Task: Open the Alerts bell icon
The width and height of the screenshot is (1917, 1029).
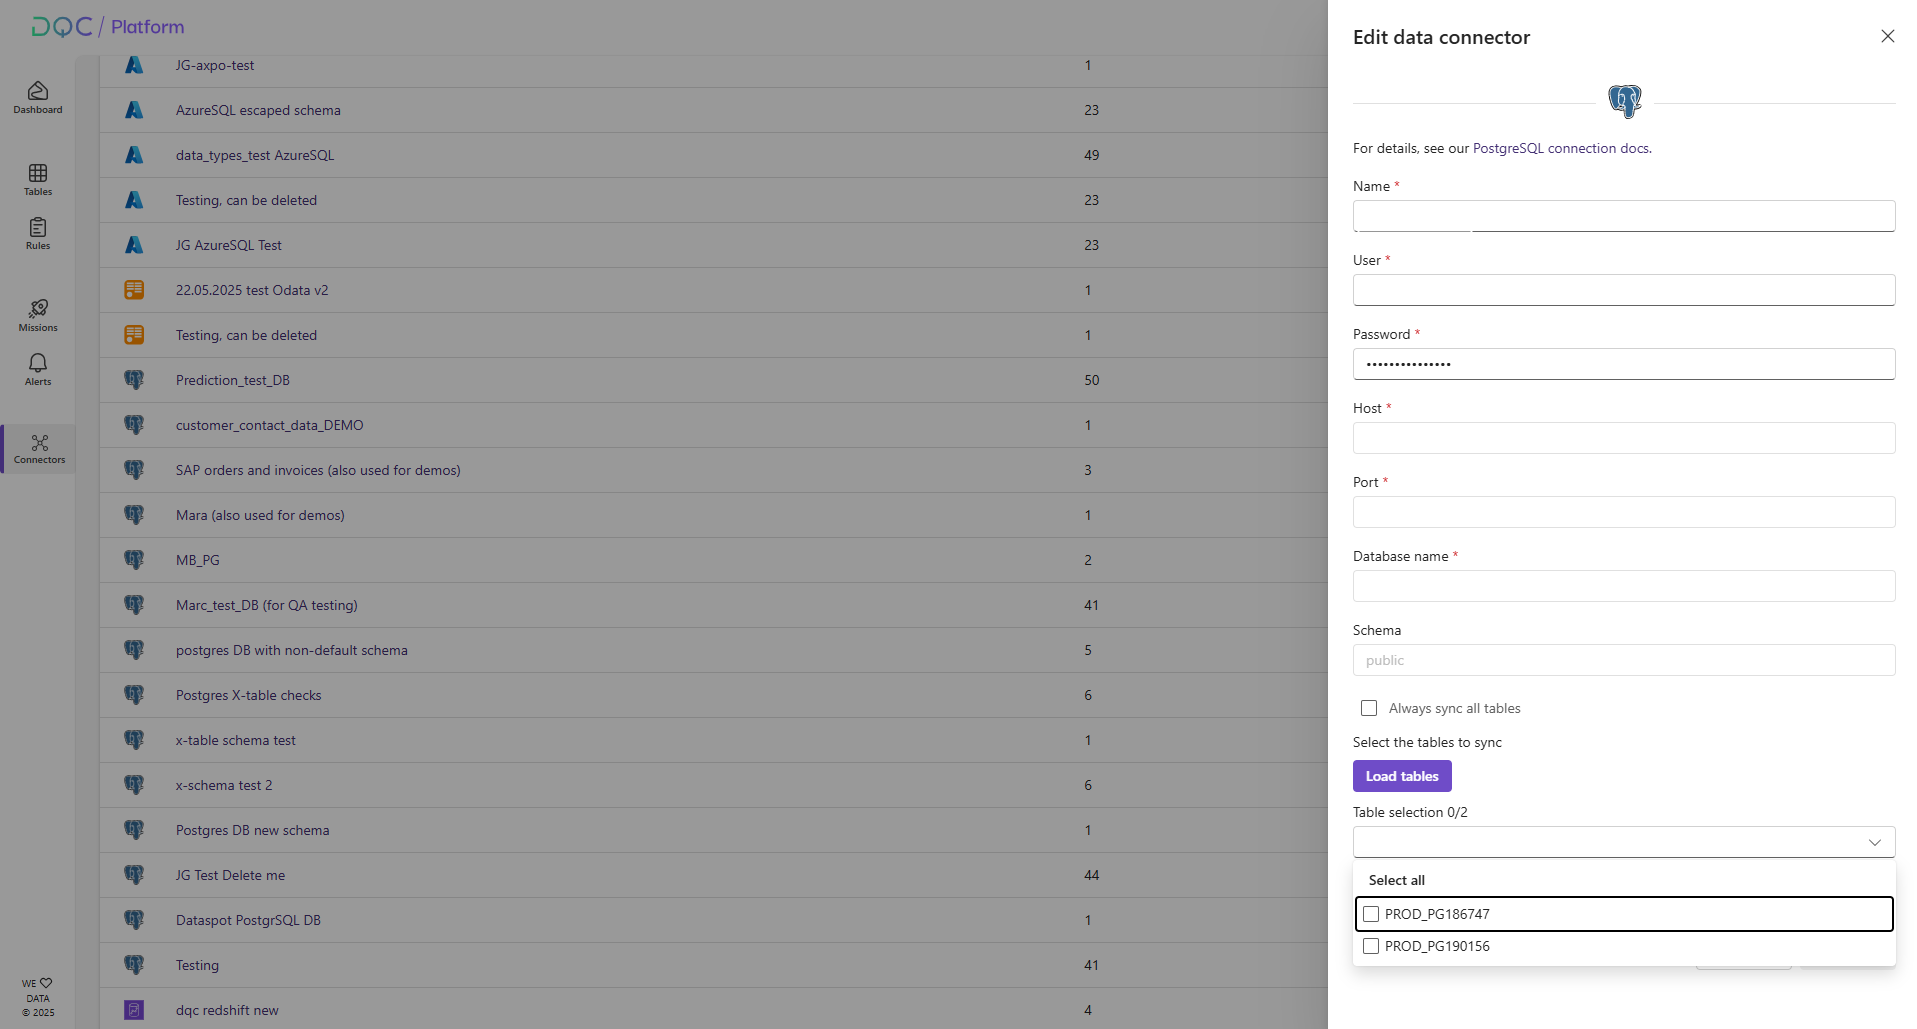Action: coord(38,369)
